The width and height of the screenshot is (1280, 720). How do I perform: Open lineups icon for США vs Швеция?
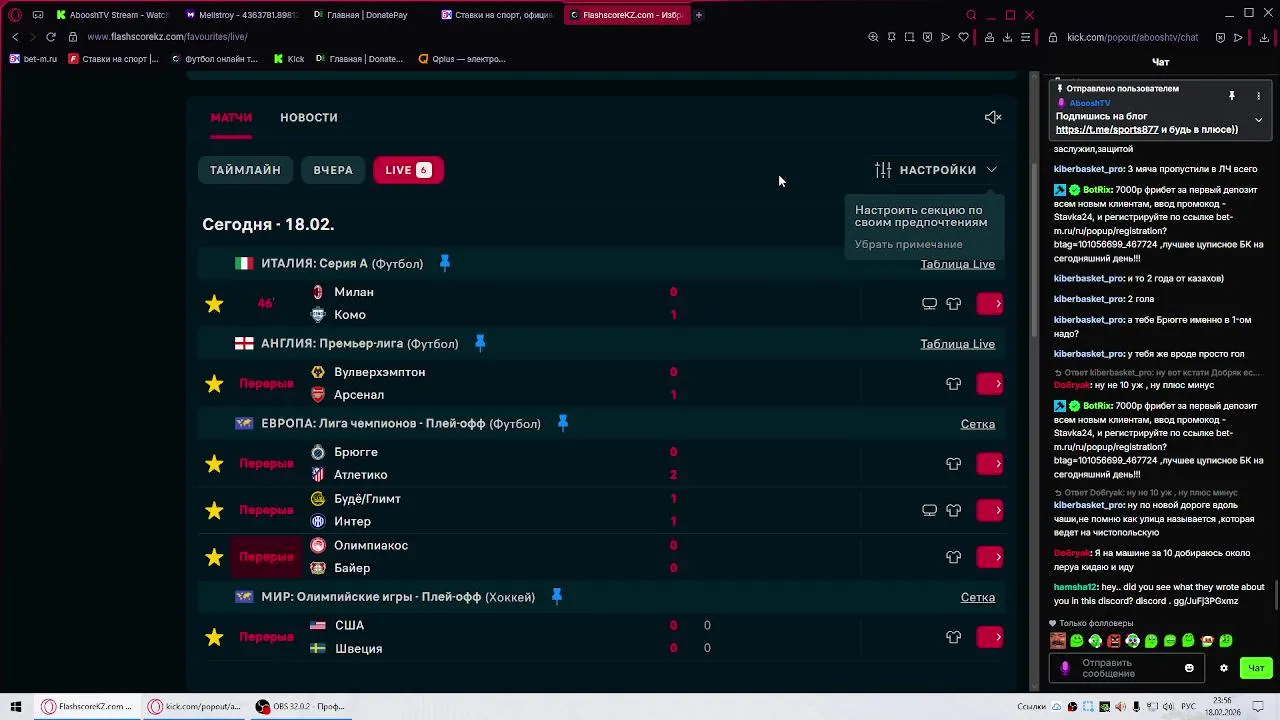953,637
